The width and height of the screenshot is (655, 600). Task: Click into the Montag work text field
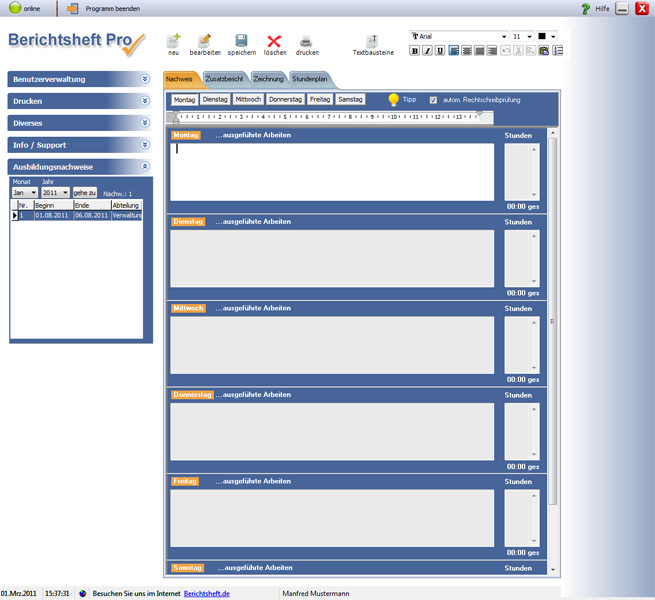[332, 172]
